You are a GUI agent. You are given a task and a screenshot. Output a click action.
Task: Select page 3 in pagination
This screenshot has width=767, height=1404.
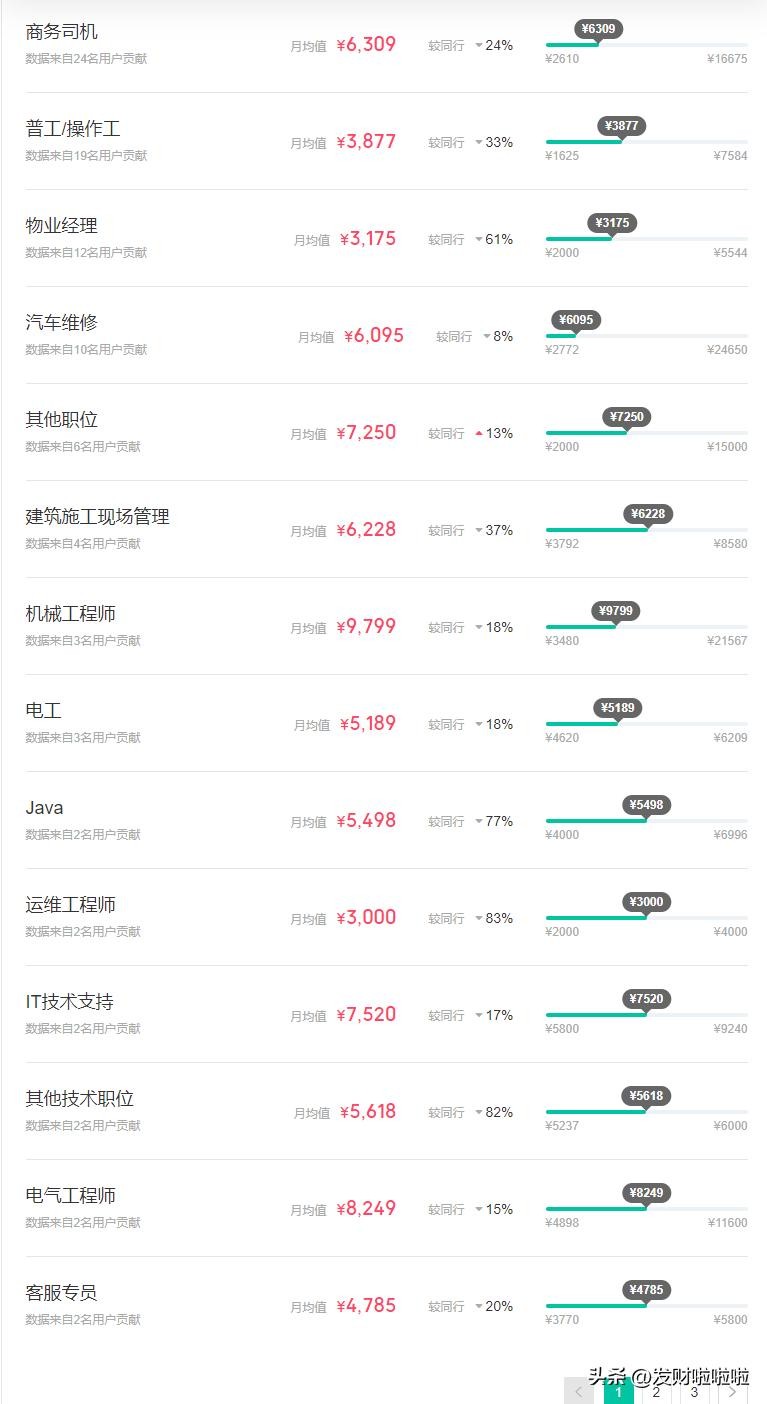[694, 1391]
